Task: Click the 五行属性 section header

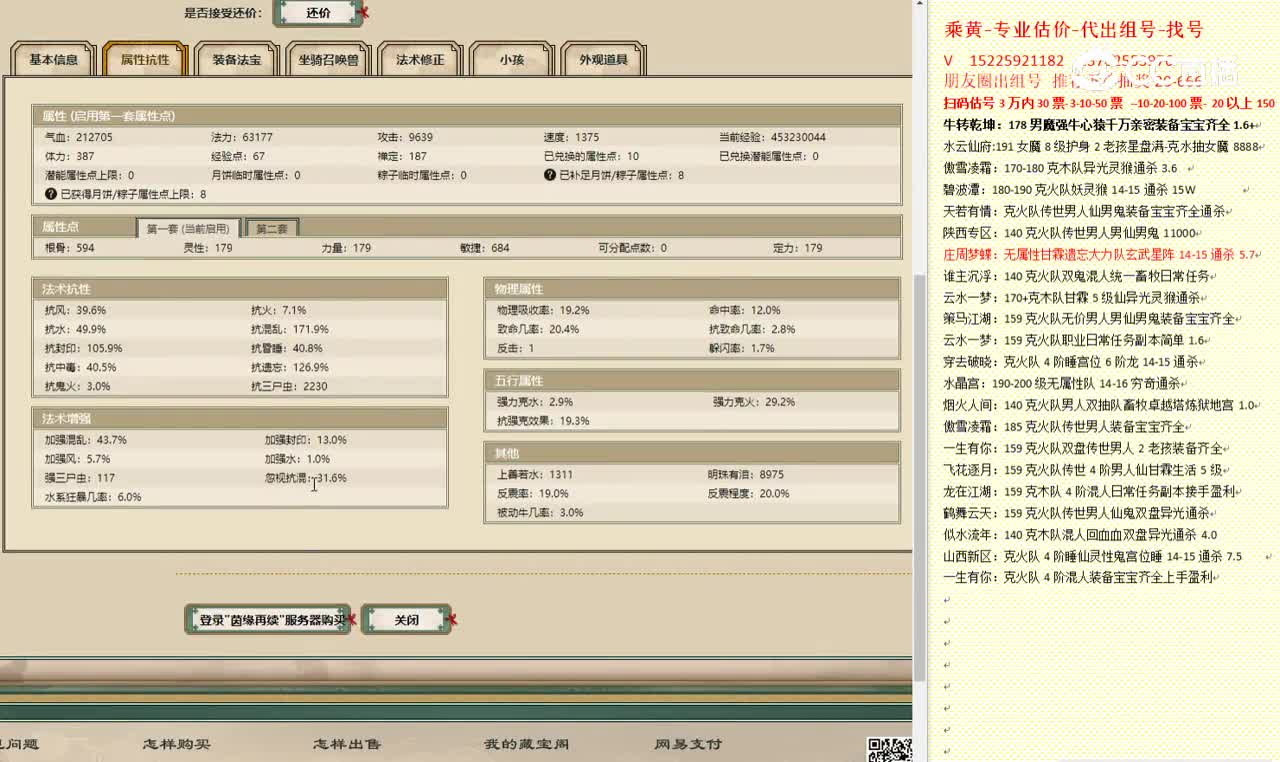Action: pos(693,380)
